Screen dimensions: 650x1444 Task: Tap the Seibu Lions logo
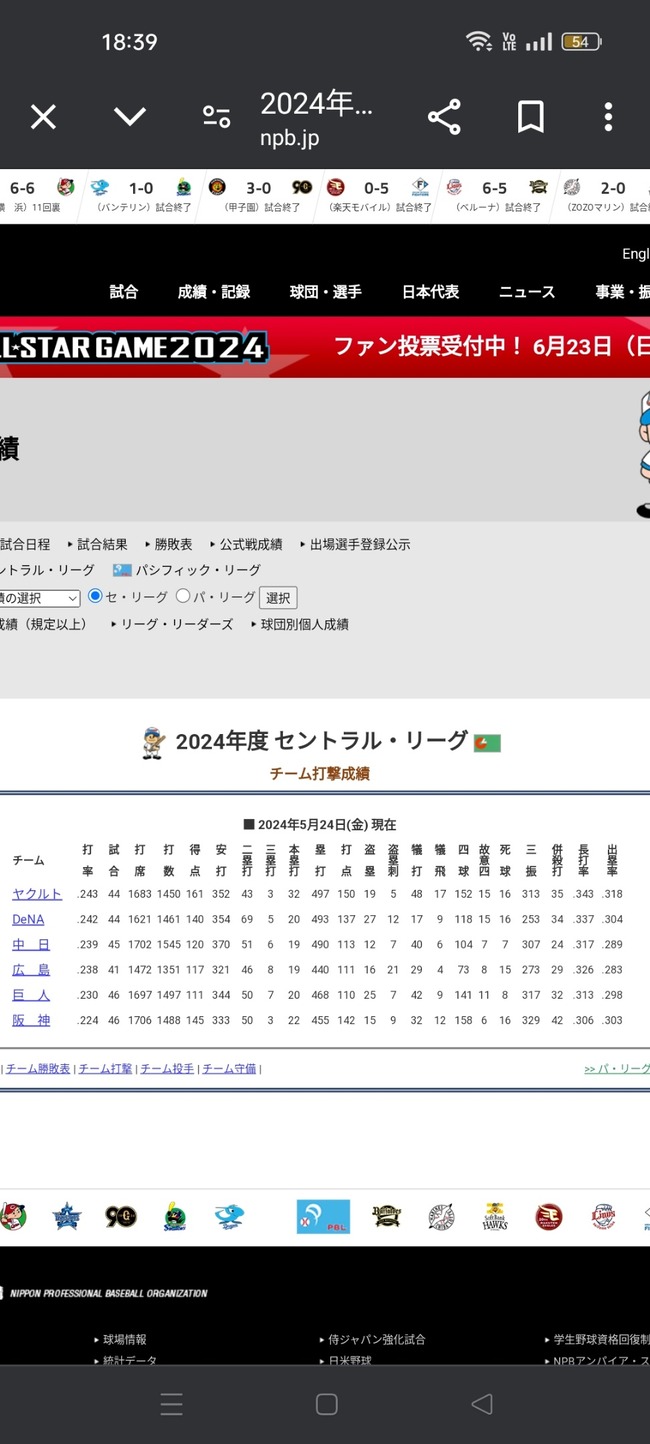coord(603,1217)
